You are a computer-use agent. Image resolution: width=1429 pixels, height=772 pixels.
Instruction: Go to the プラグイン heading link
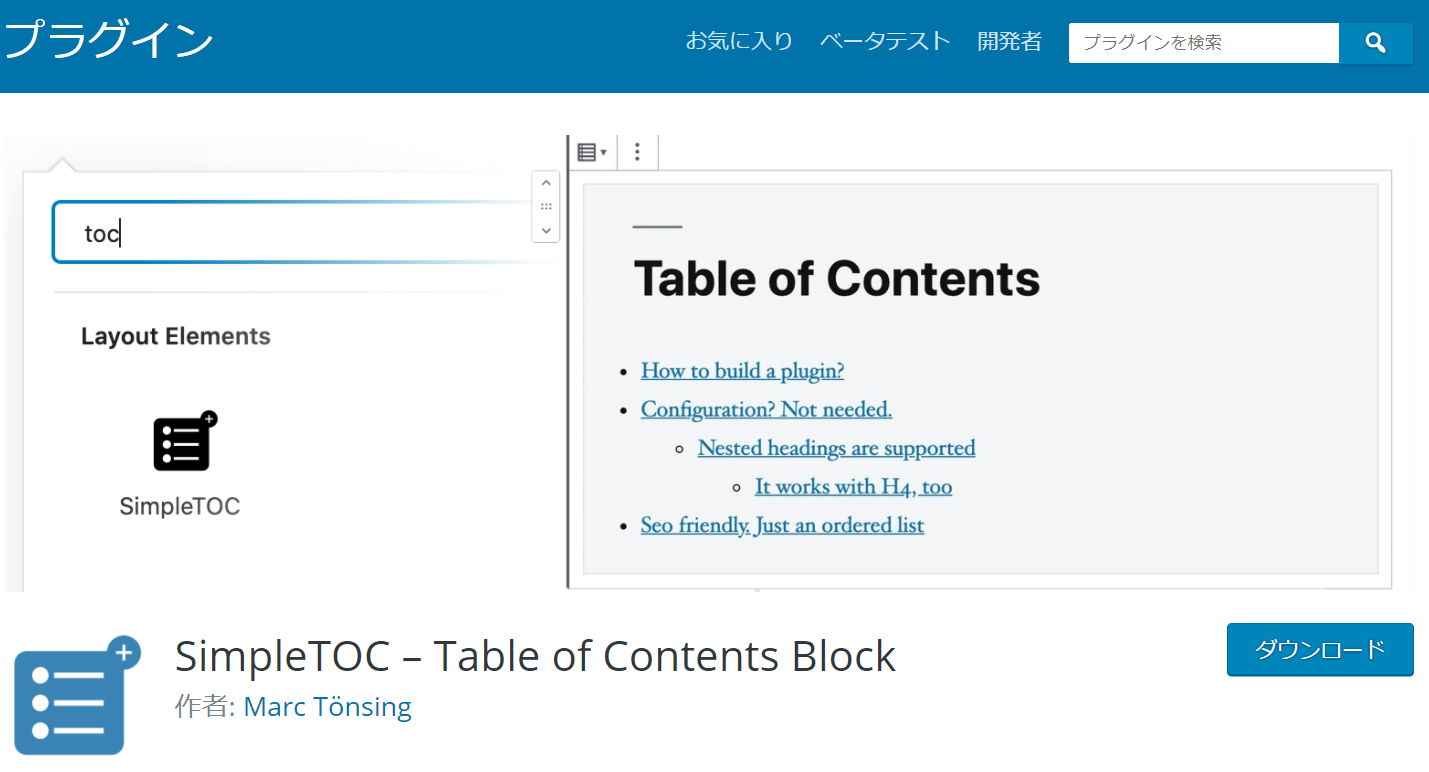109,41
